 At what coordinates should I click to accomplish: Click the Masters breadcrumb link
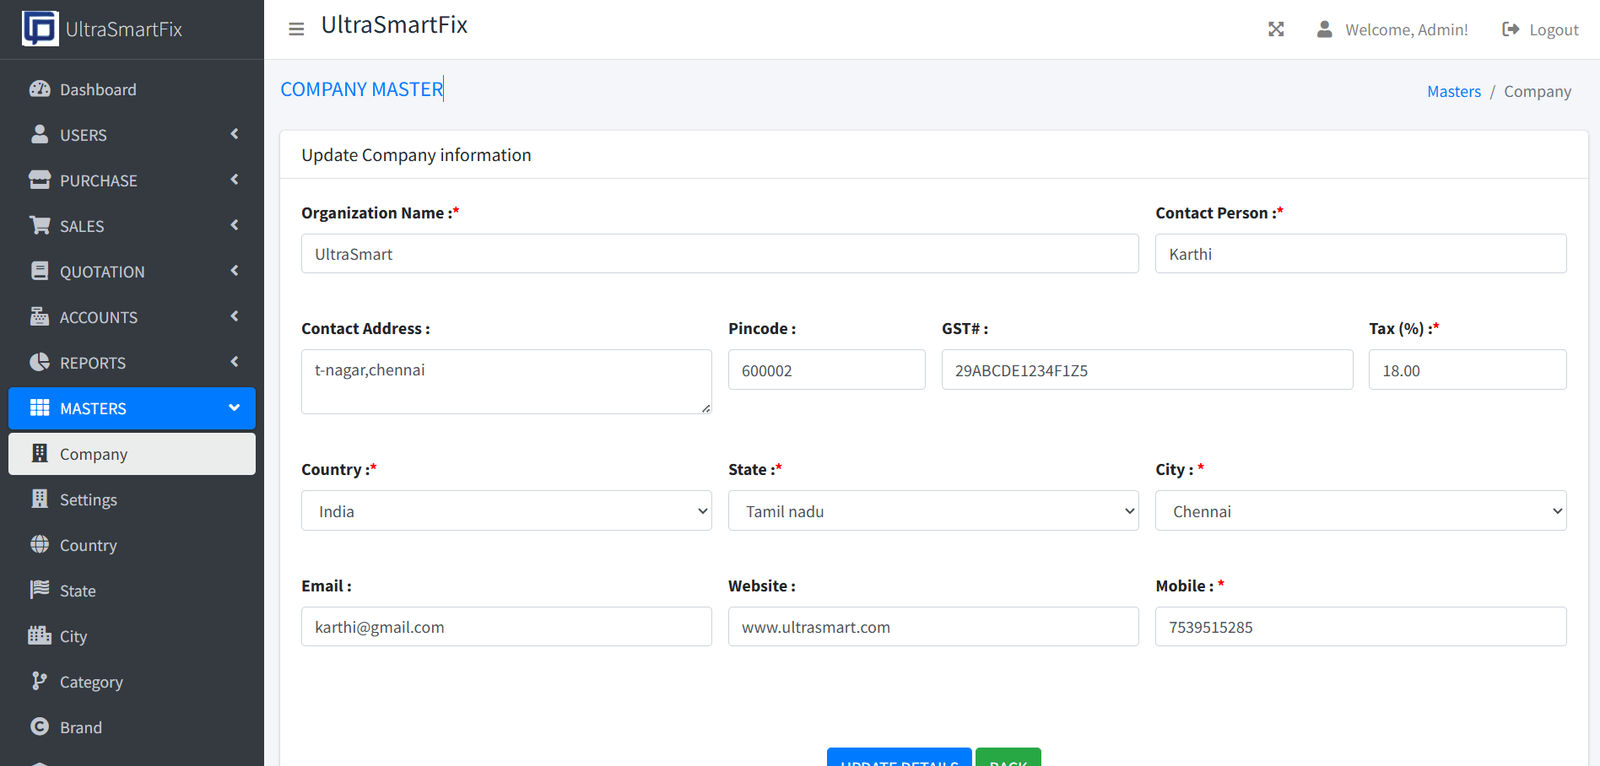tap(1454, 91)
